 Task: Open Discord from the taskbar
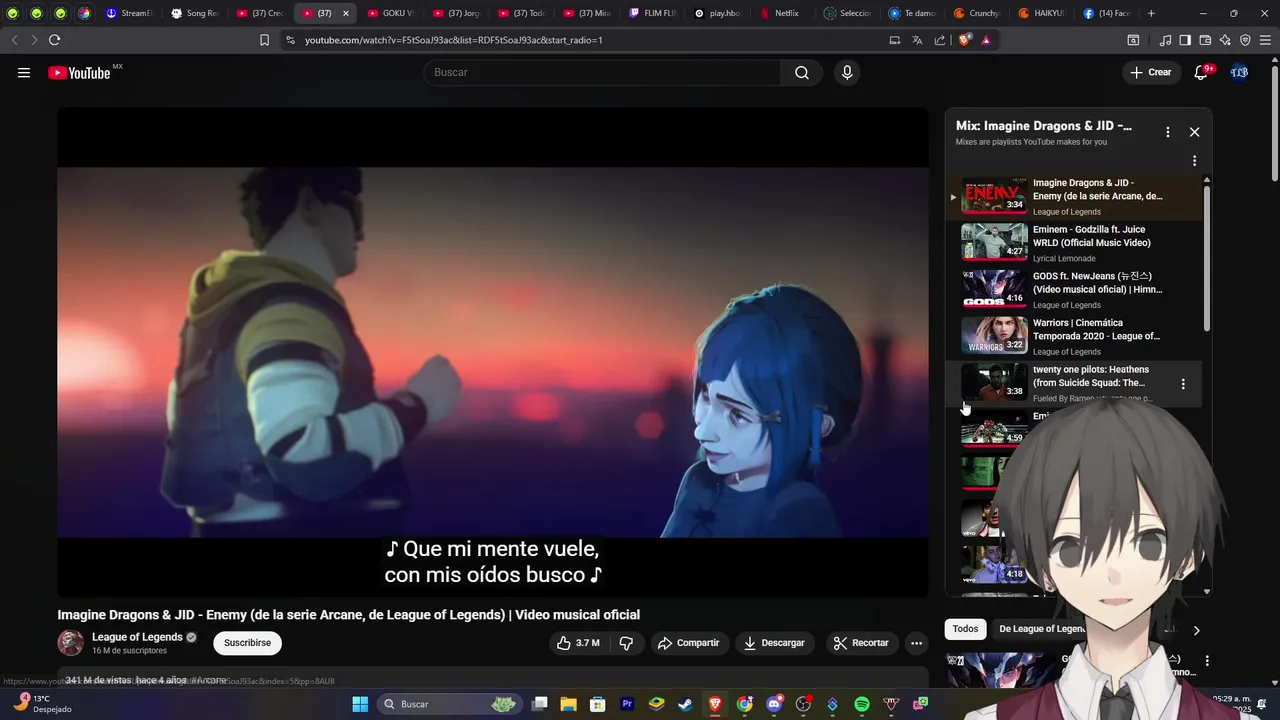(774, 704)
